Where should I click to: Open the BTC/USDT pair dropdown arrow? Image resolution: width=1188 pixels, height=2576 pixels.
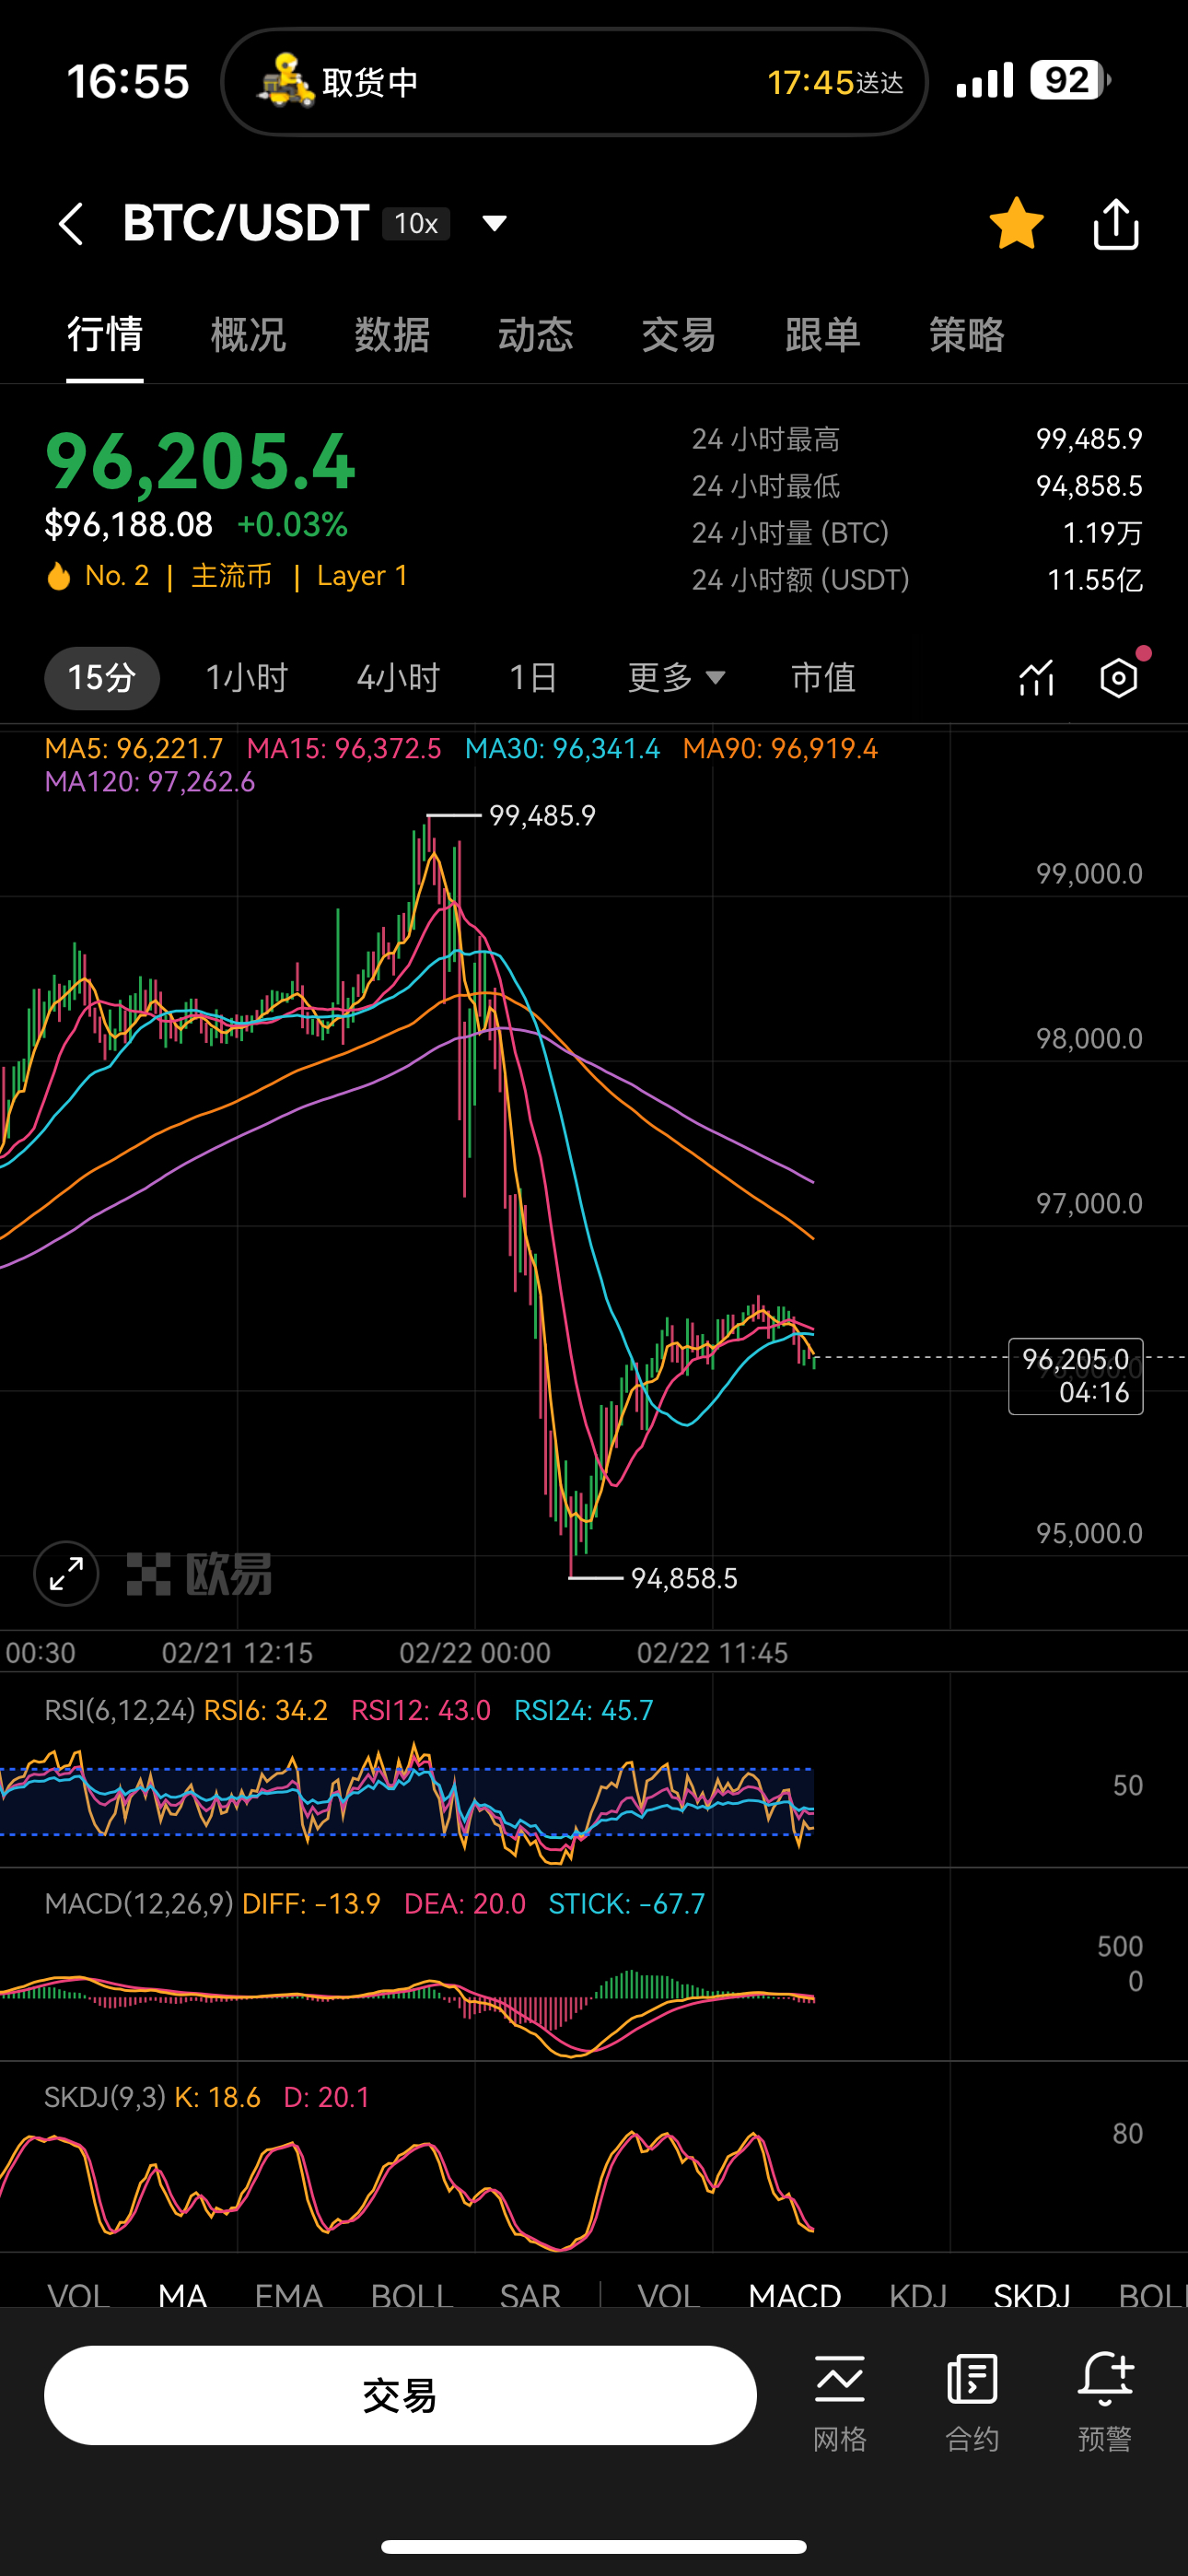tap(494, 223)
